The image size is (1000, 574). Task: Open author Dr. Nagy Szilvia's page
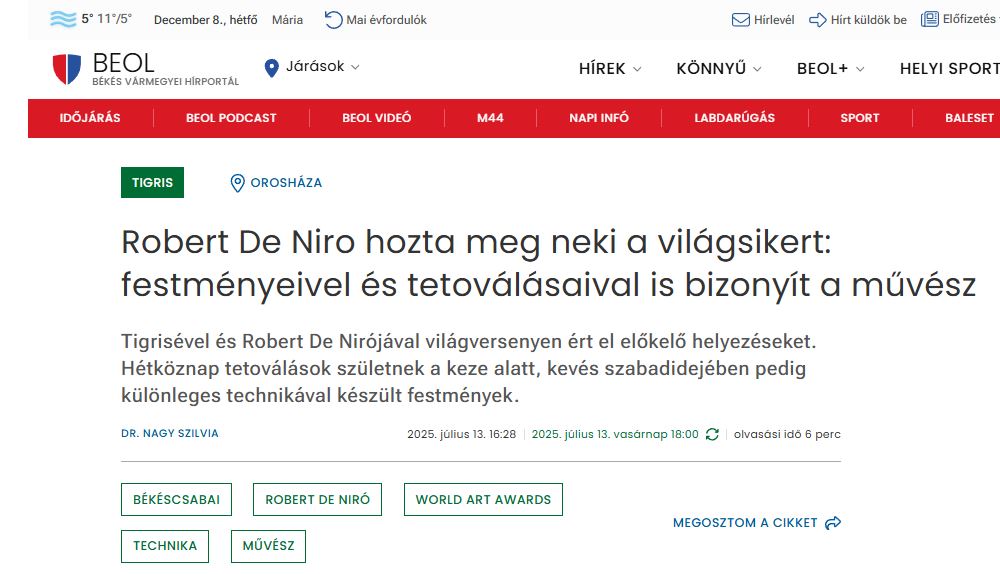pos(169,434)
